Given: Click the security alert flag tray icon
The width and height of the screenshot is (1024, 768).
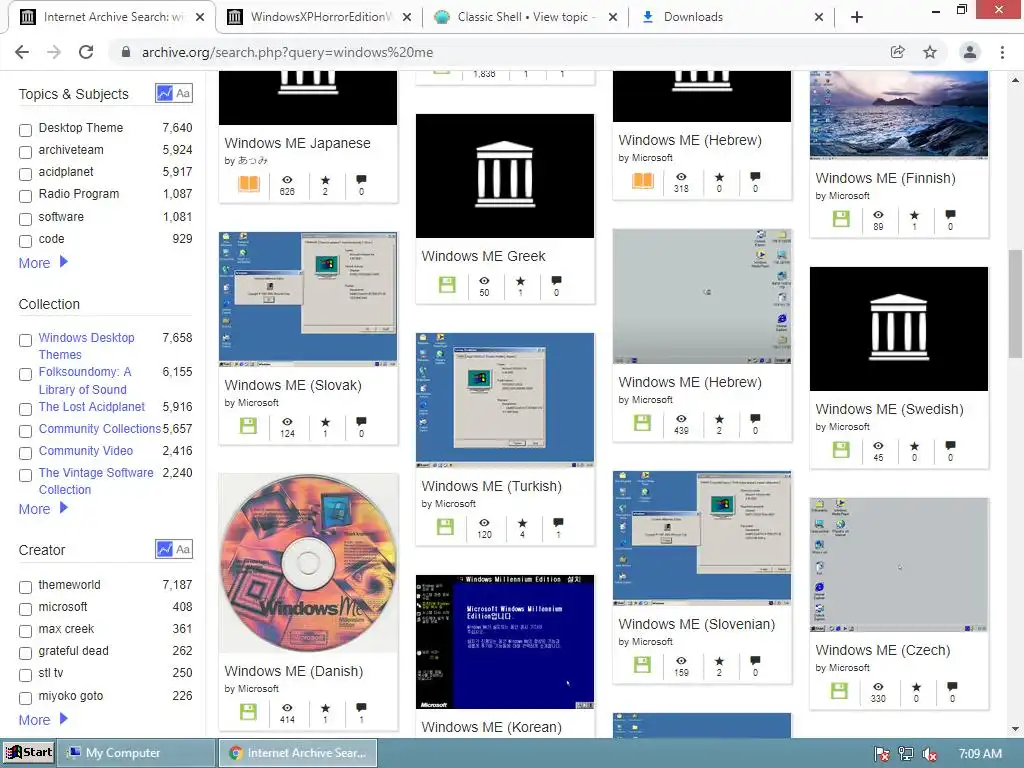Looking at the screenshot, I should [882, 754].
